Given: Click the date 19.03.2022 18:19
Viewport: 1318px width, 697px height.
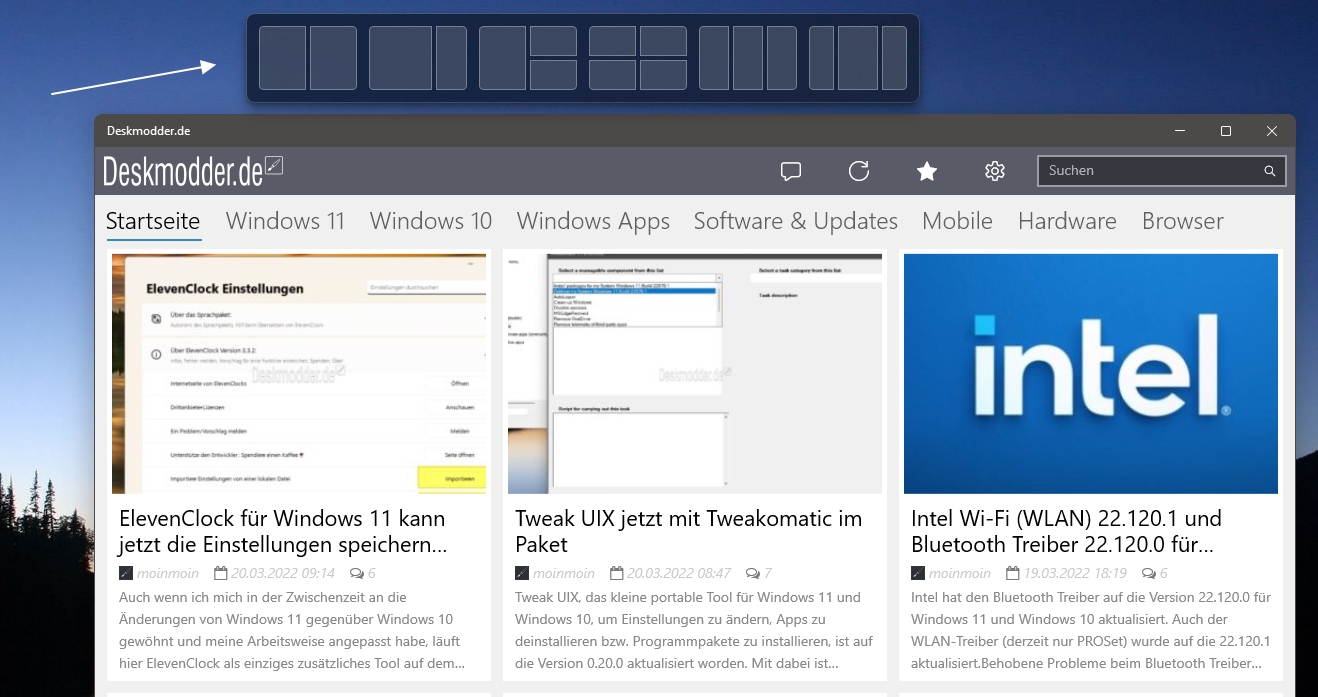Looking at the screenshot, I should click(1075, 574).
